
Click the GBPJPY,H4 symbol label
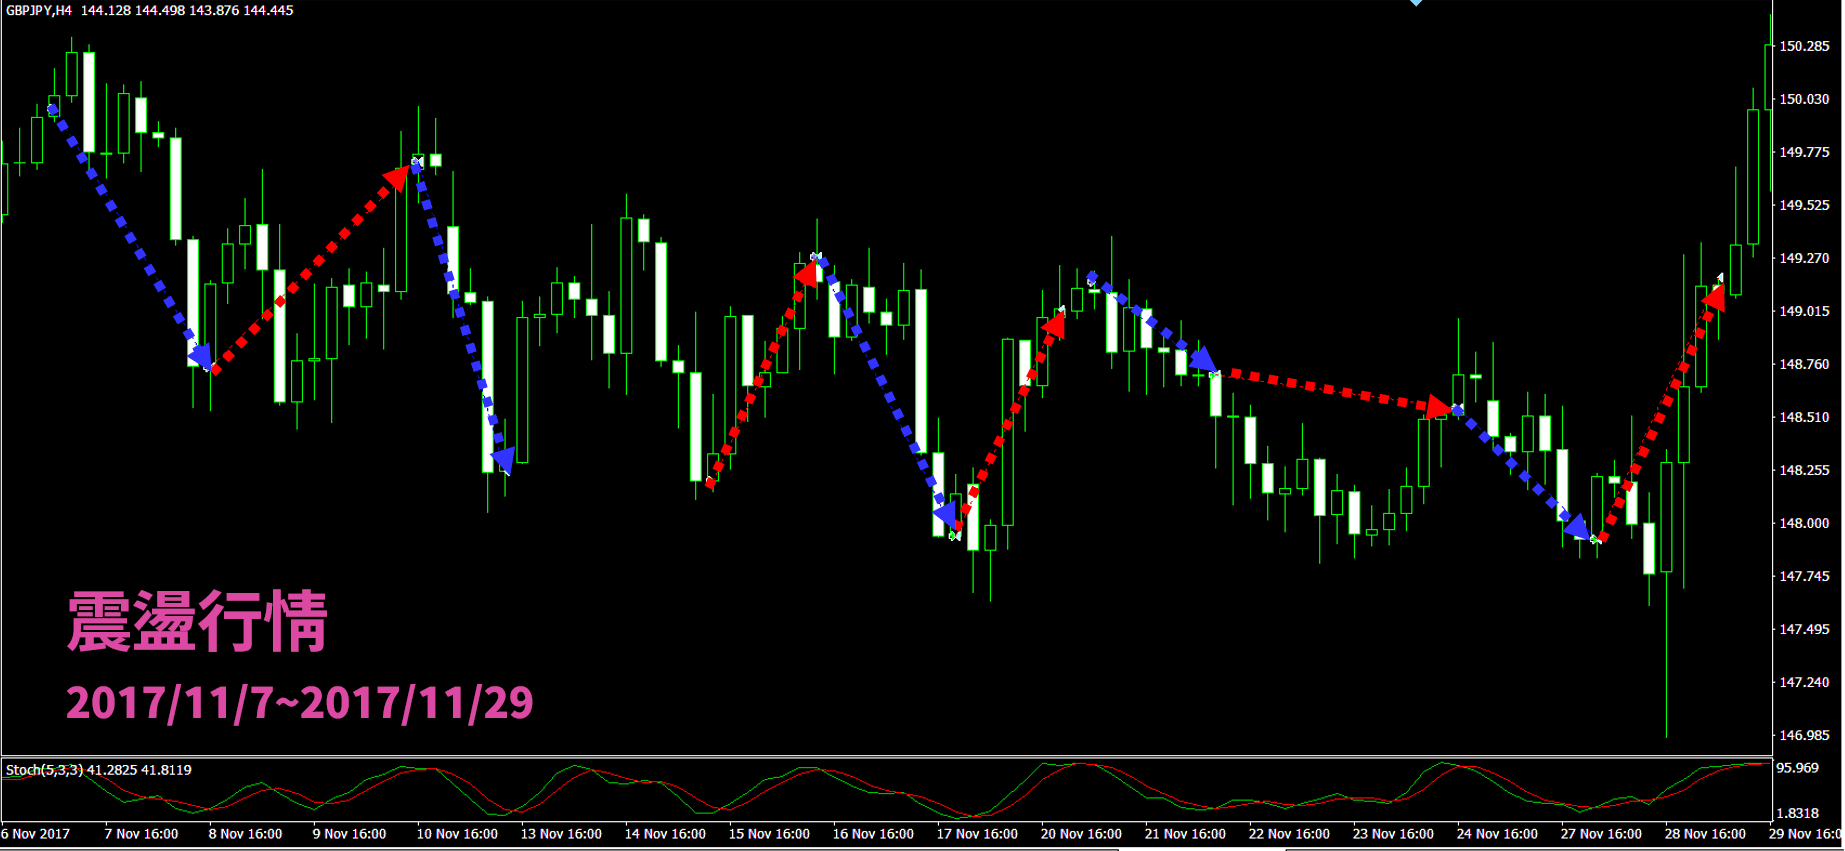[39, 10]
